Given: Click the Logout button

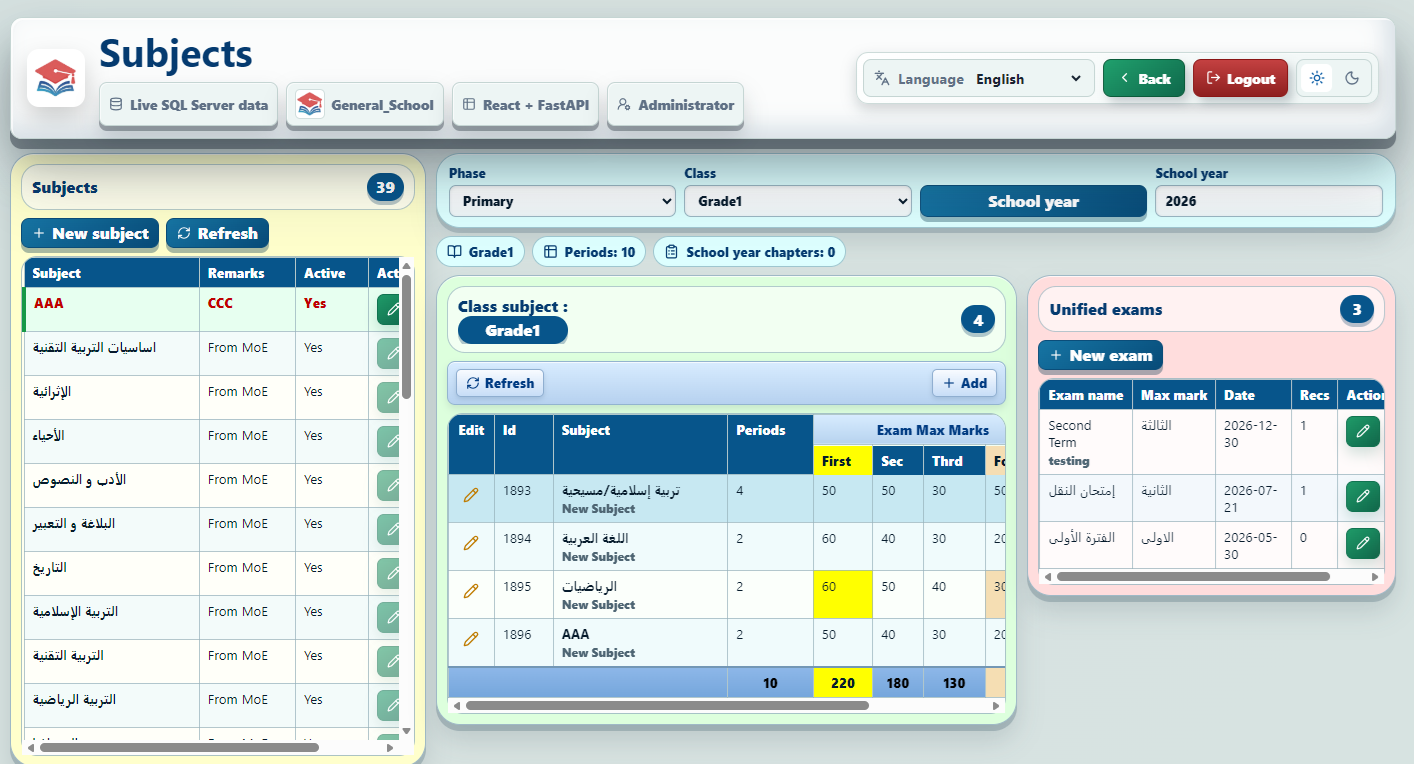Looking at the screenshot, I should (1240, 79).
